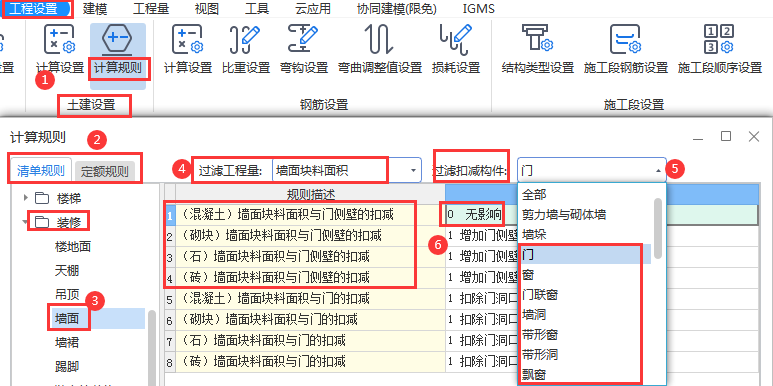773x386 pixels.
Task: Open the 施工段钢筋设置 tool
Action: tap(626, 50)
